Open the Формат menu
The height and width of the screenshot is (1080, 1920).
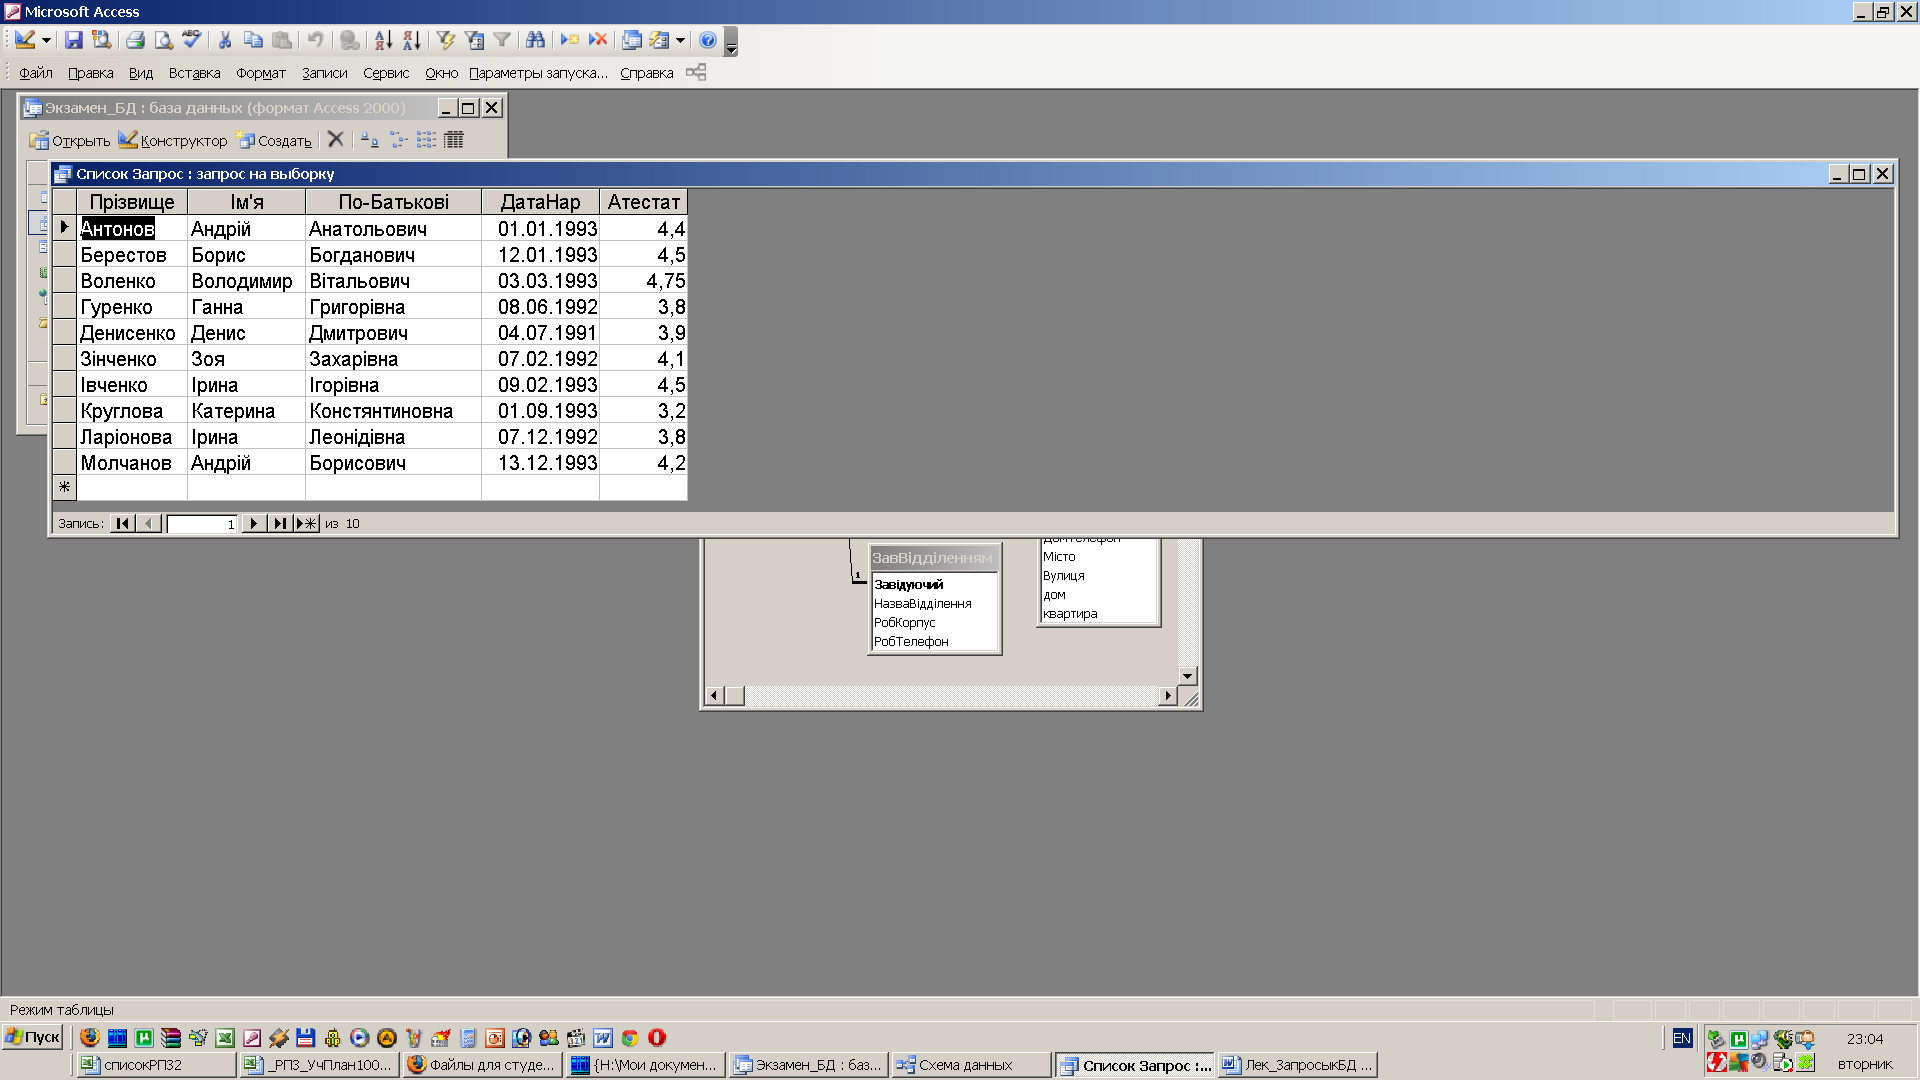[261, 73]
